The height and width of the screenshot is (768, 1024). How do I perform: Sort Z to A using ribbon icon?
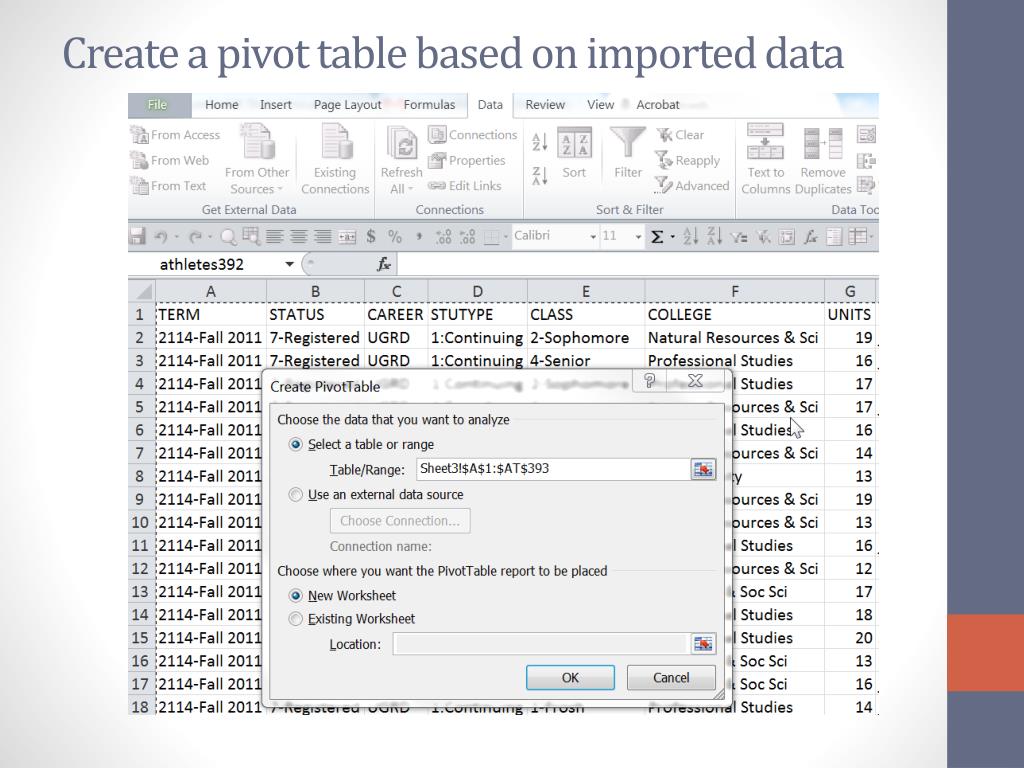point(539,176)
